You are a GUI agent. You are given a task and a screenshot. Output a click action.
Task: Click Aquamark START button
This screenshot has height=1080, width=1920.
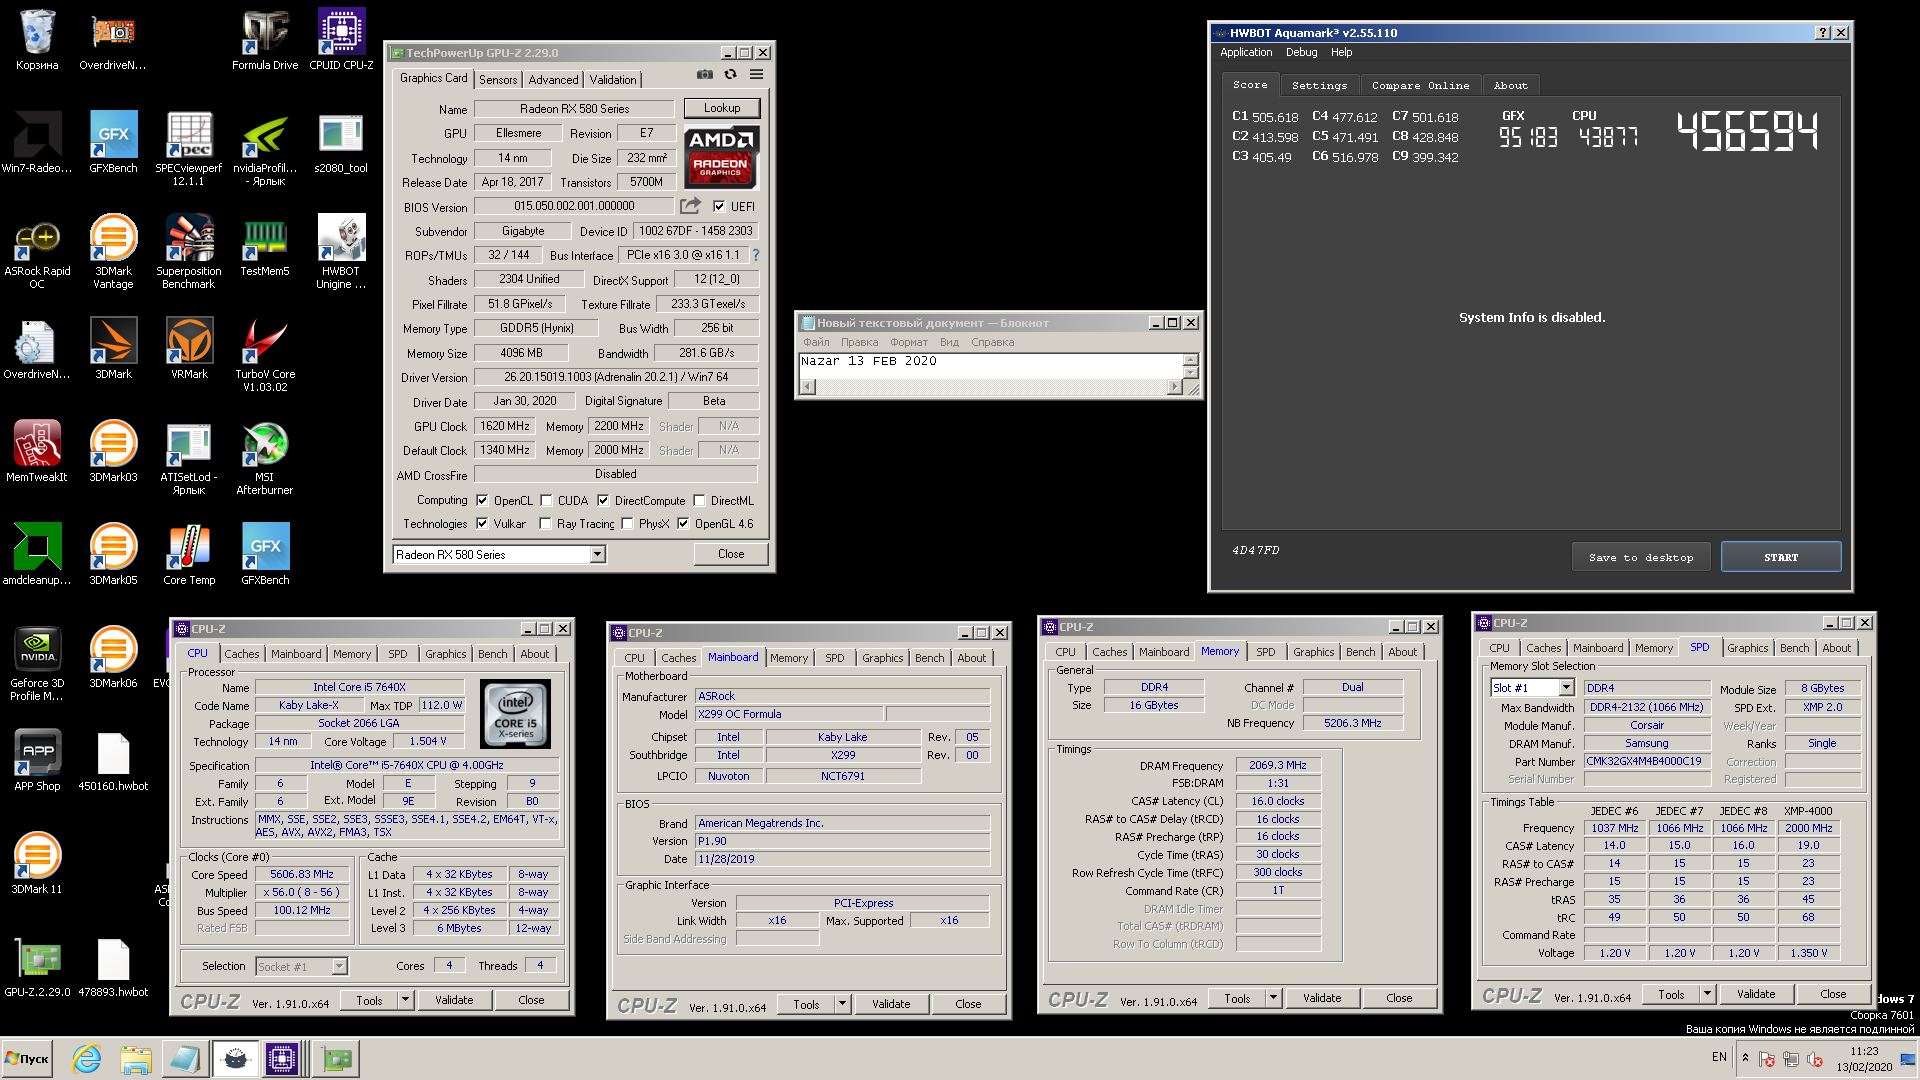(x=1780, y=558)
